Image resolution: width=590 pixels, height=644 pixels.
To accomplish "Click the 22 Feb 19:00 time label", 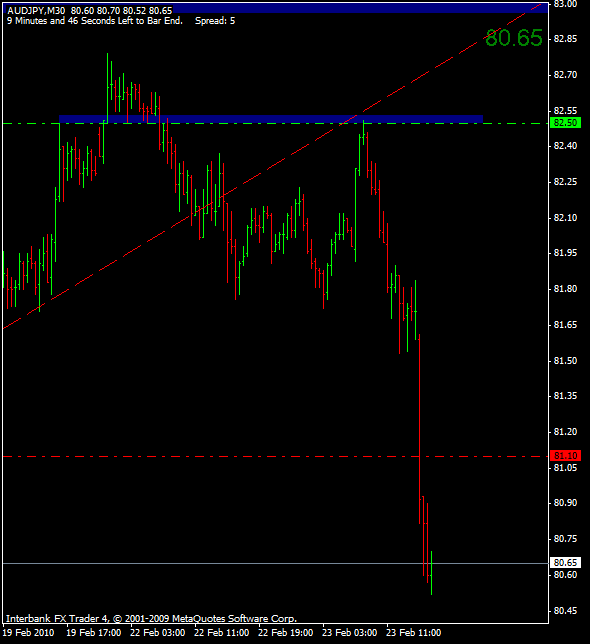I will pos(286,632).
